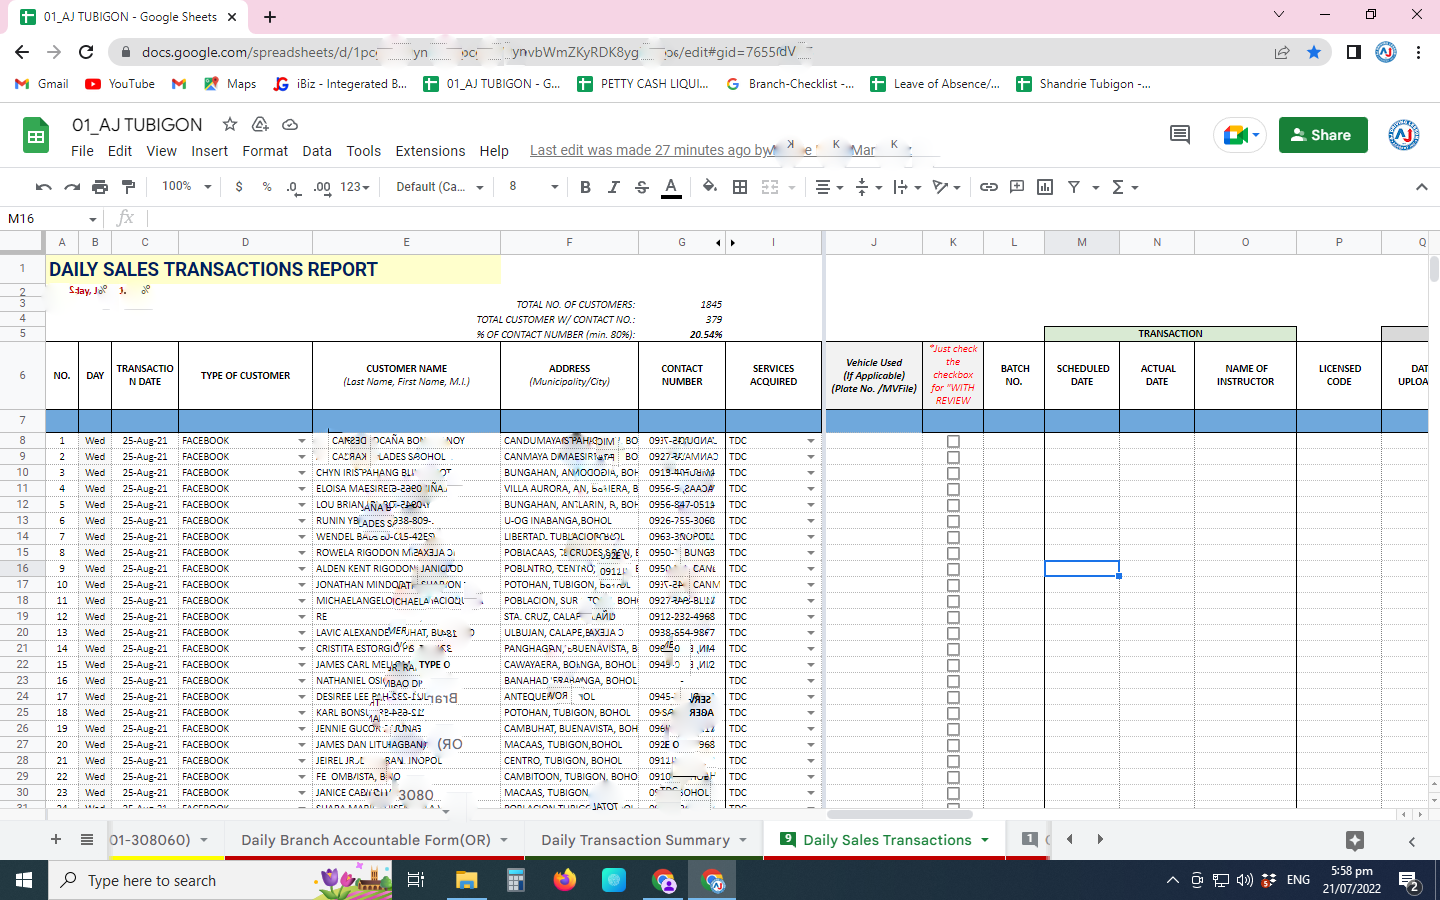Click the Insert chart icon

pyautogui.click(x=1045, y=187)
